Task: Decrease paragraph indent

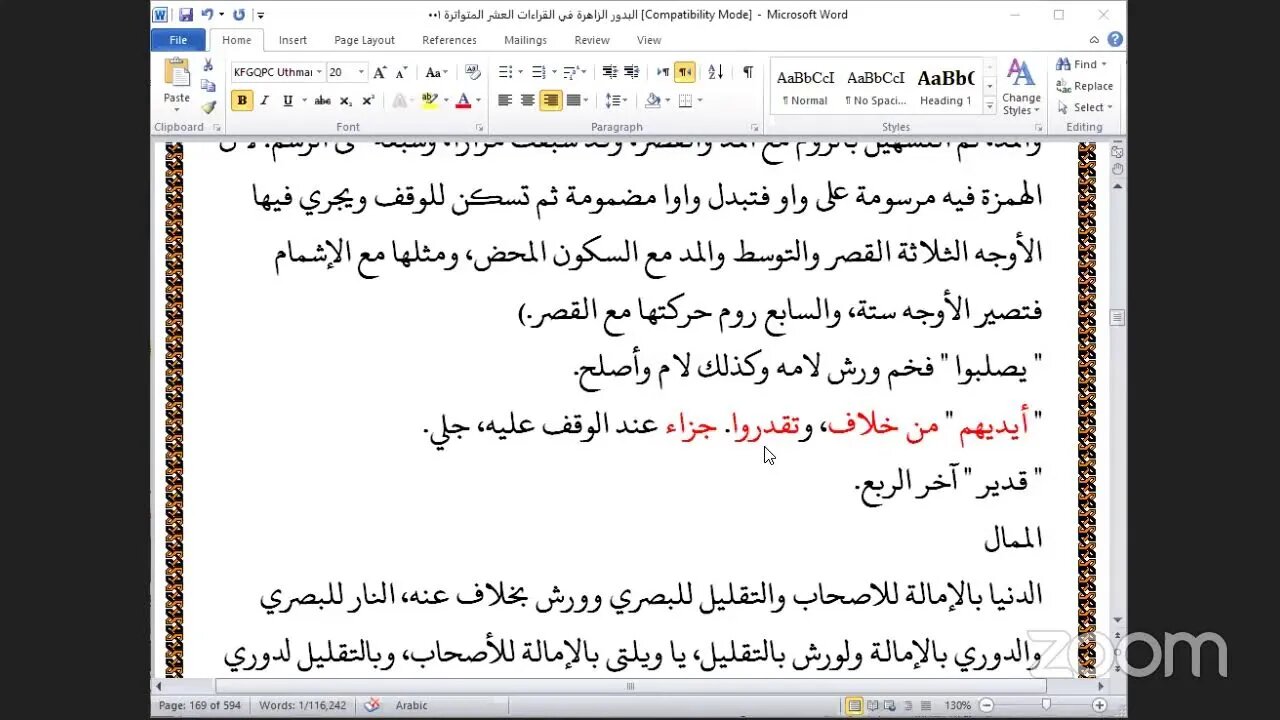Action: click(609, 72)
